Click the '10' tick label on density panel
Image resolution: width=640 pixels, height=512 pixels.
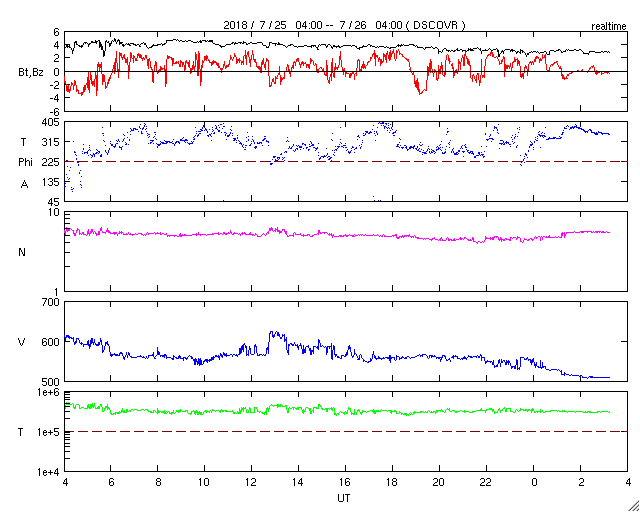[55, 212]
